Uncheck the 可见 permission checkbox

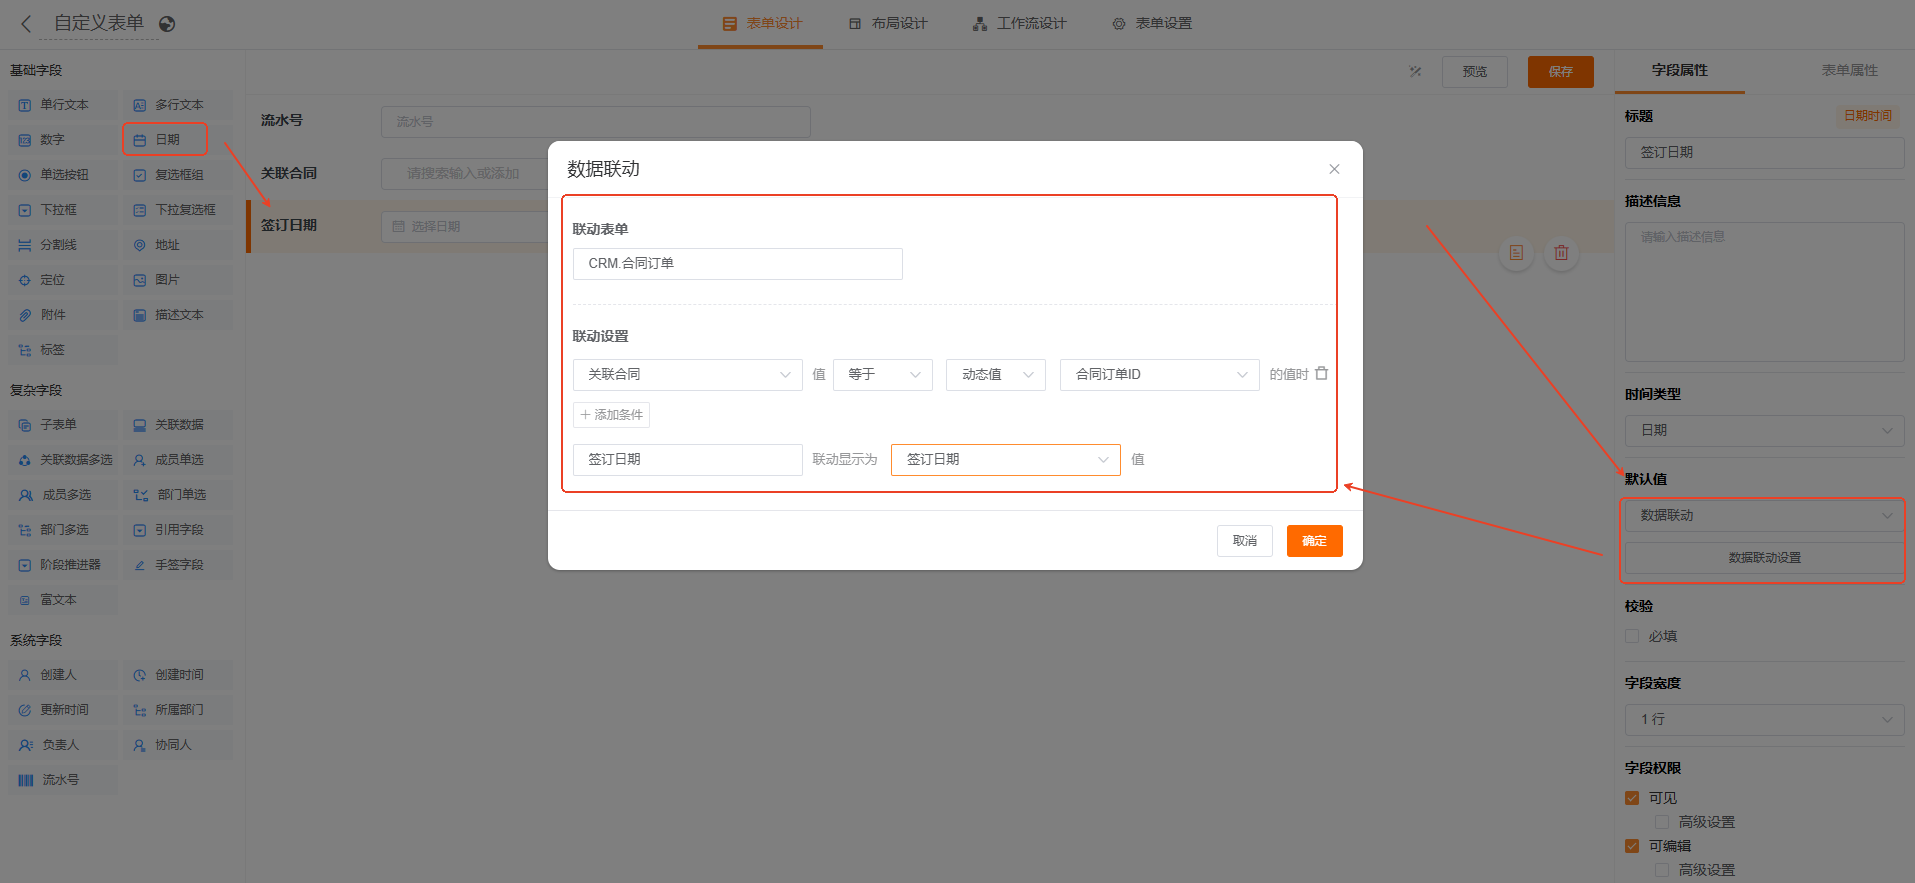click(1632, 798)
